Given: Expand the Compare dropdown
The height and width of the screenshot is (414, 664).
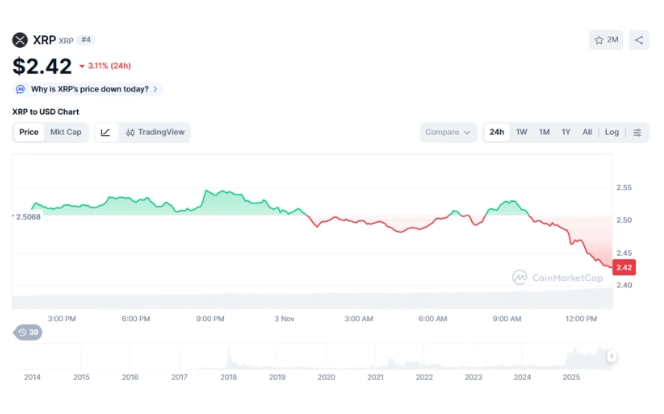Looking at the screenshot, I should pos(448,132).
